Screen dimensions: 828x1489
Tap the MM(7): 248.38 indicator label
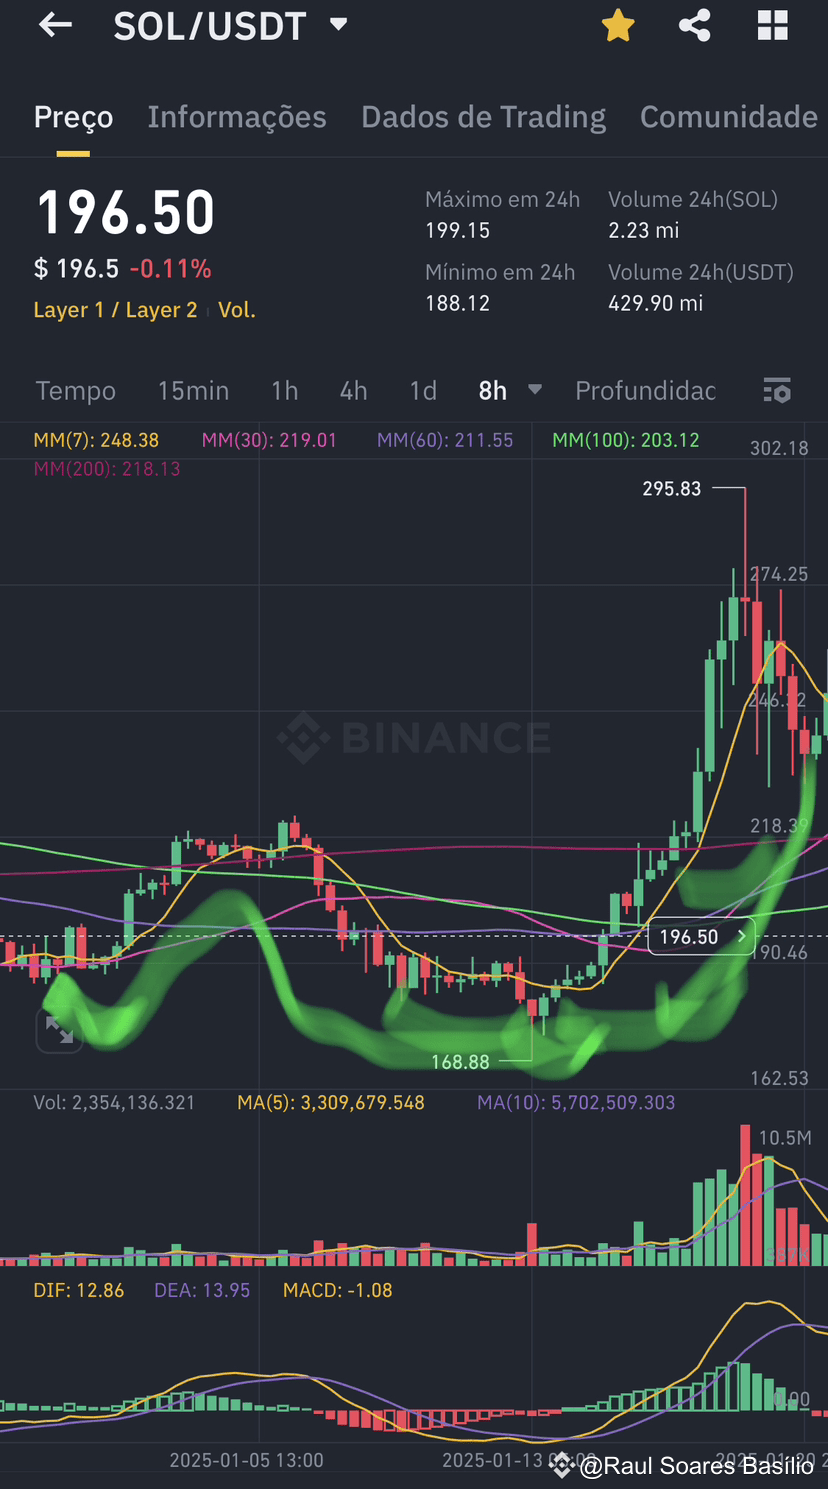pyautogui.click(x=96, y=440)
